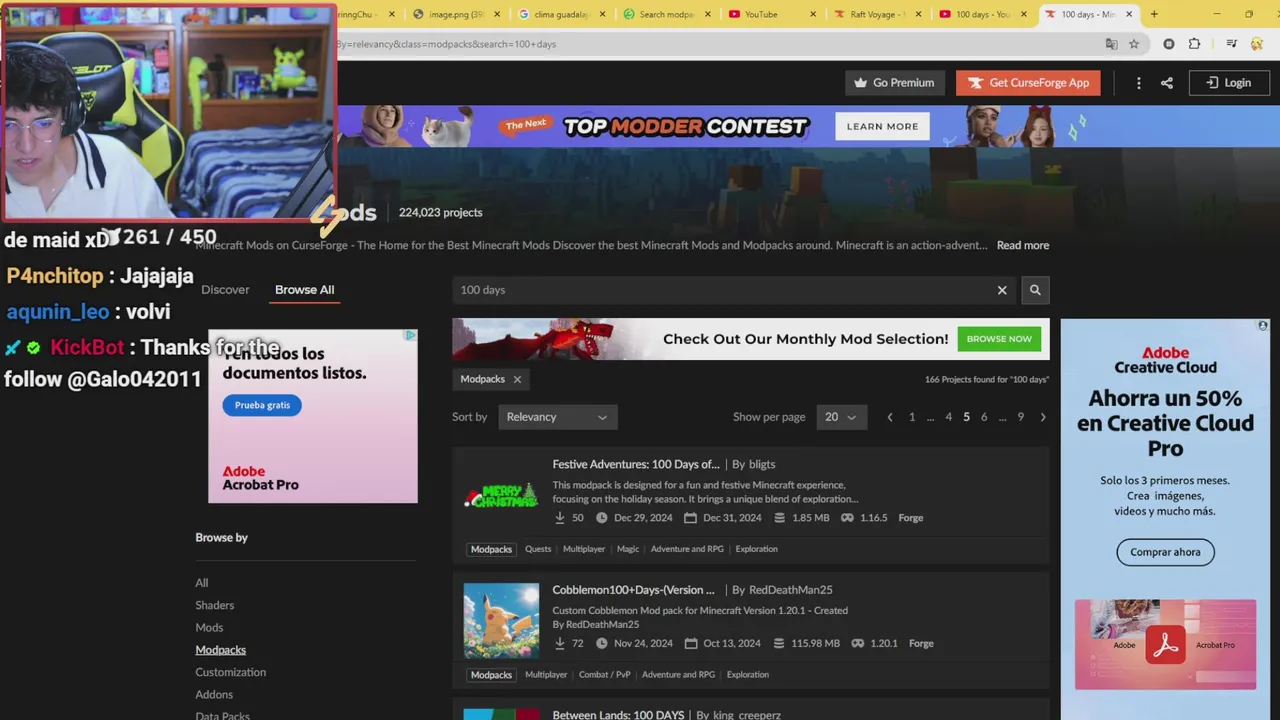Click Quests tag on Festive Adventures
1280x720 pixels.
[538, 549]
